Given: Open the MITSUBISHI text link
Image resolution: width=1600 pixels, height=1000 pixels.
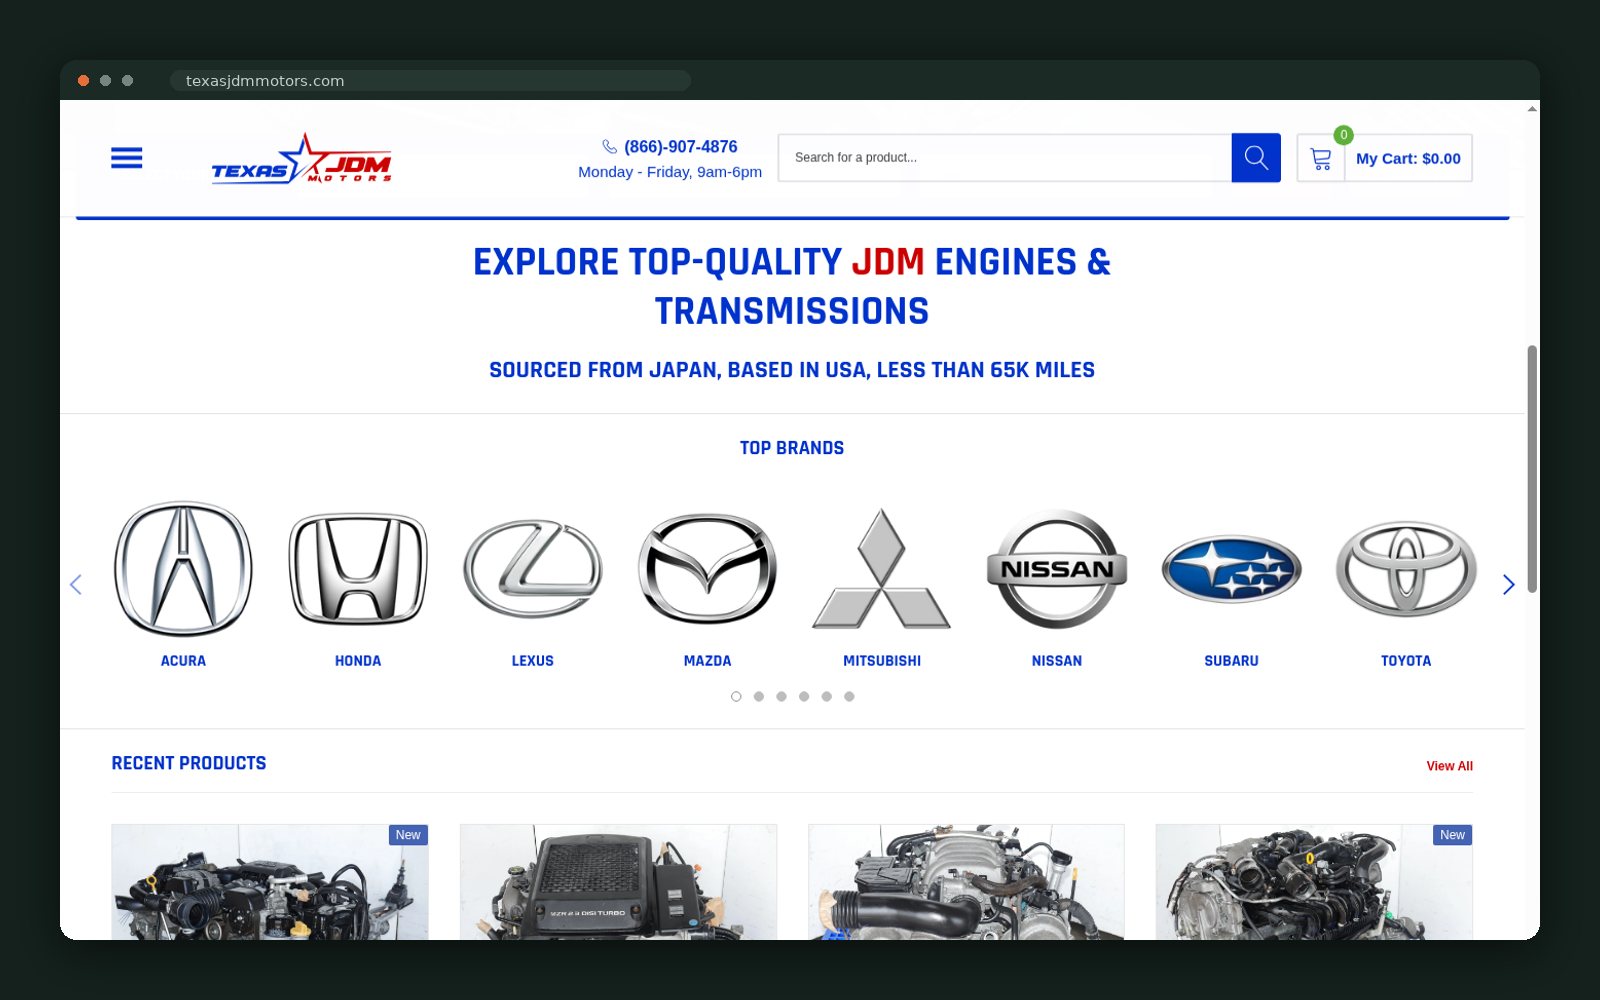Looking at the screenshot, I should pyautogui.click(x=882, y=661).
